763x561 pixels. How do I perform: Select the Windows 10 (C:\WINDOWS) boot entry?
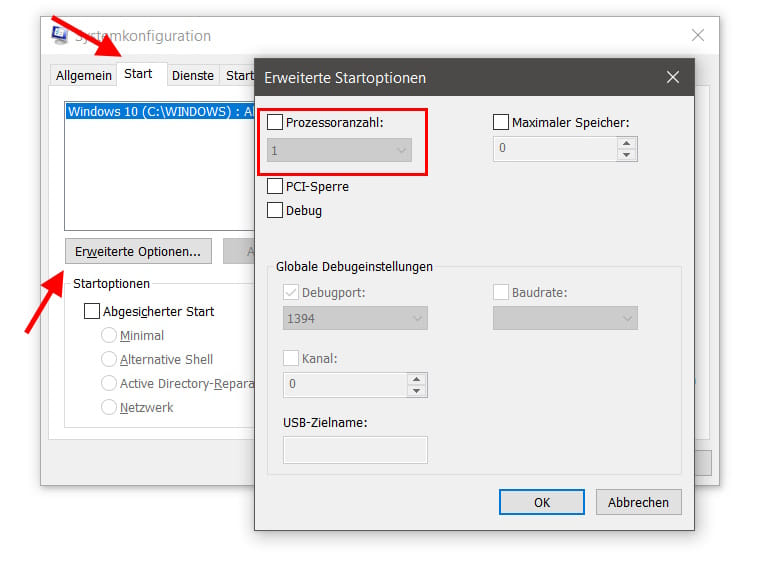(x=160, y=111)
